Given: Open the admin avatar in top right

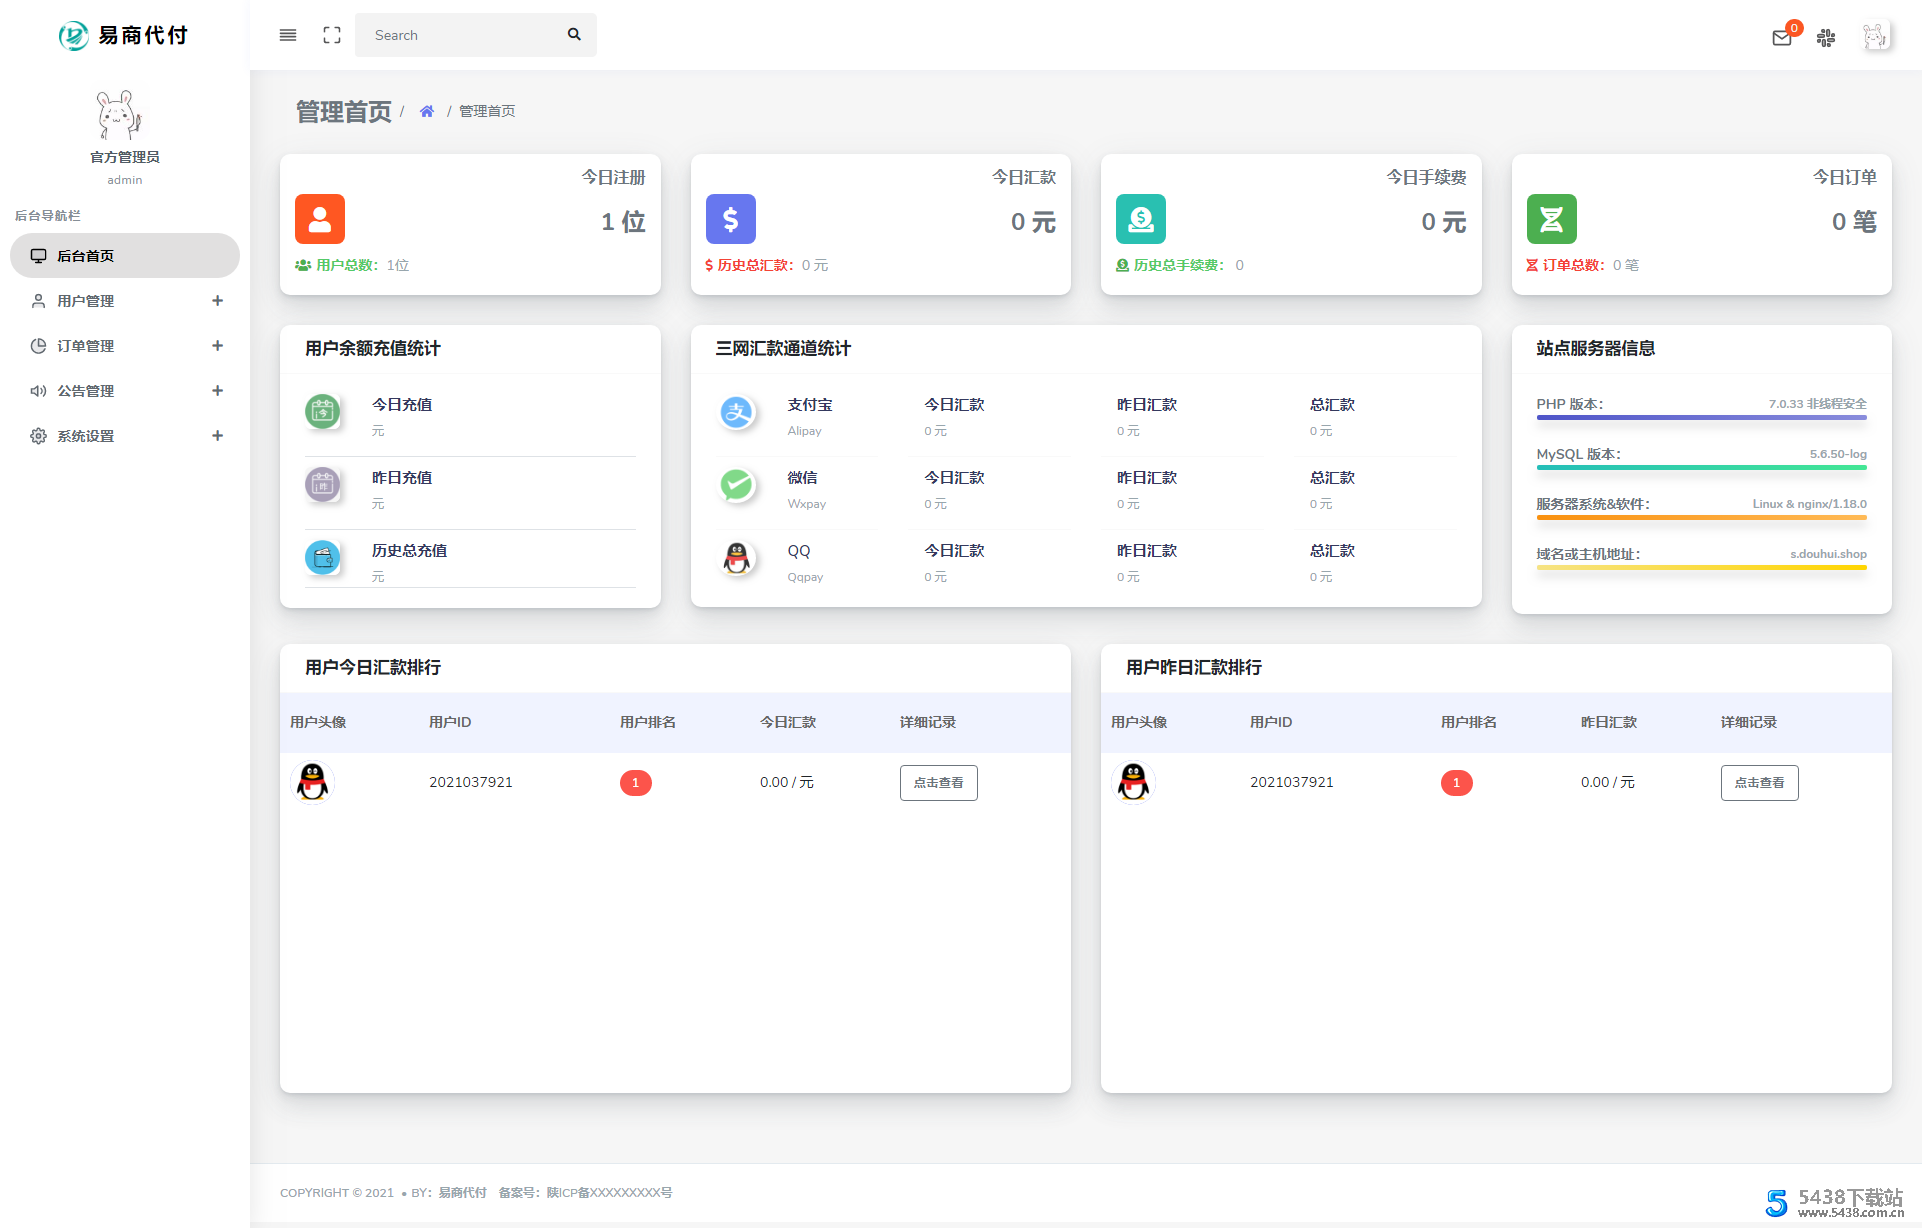Looking at the screenshot, I should (1874, 37).
